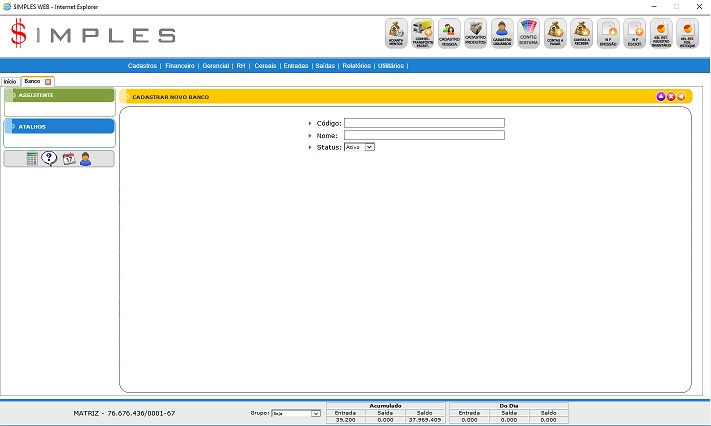Close the Banco tab
This screenshot has height=426, width=711.
coord(48,81)
